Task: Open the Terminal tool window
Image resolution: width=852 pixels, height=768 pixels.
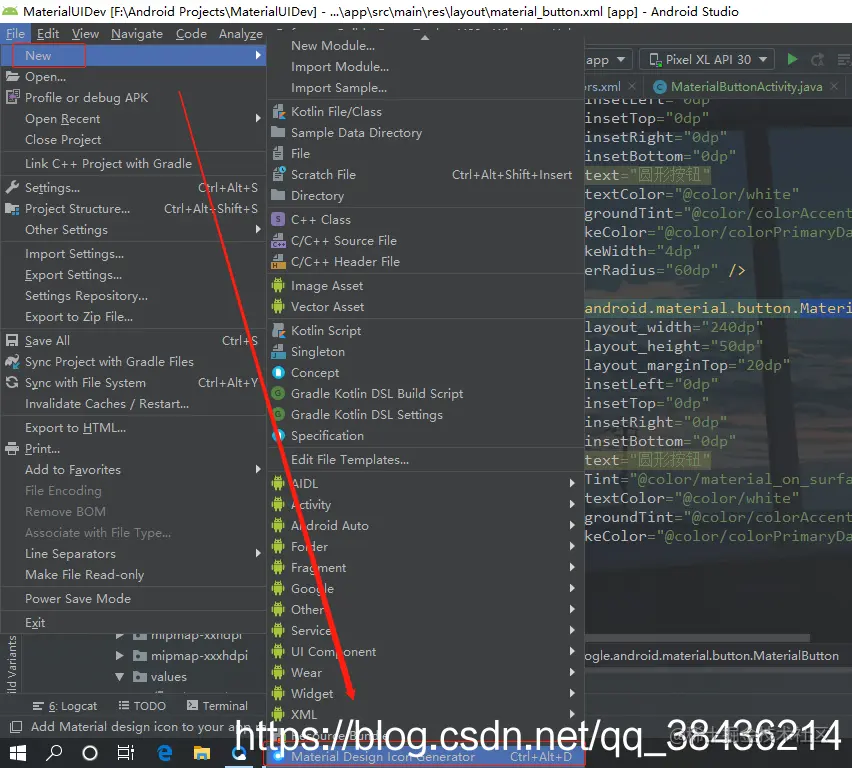Action: point(217,705)
